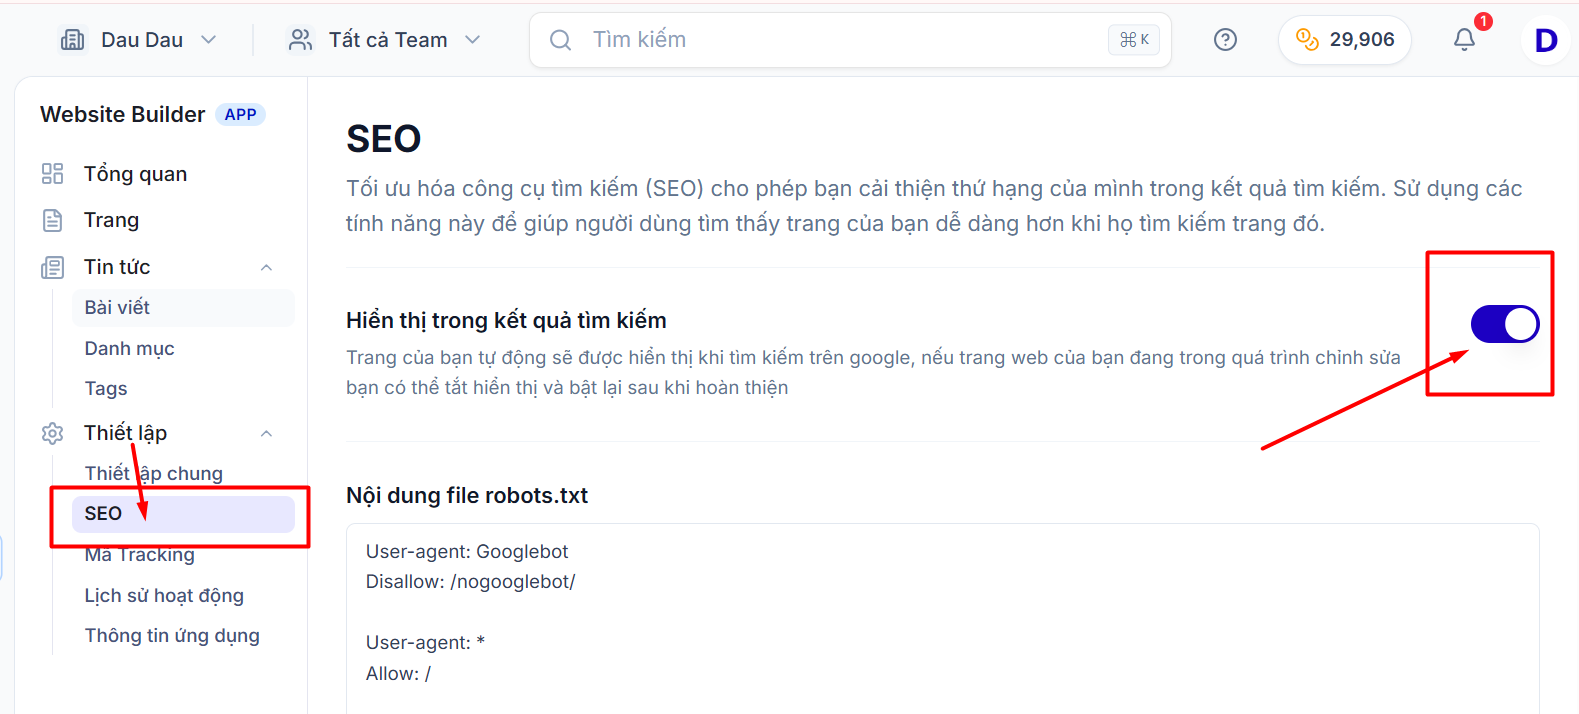Viewport: 1579px width, 714px height.
Task: Click inside the robots.txt content box
Action: [x=942, y=619]
